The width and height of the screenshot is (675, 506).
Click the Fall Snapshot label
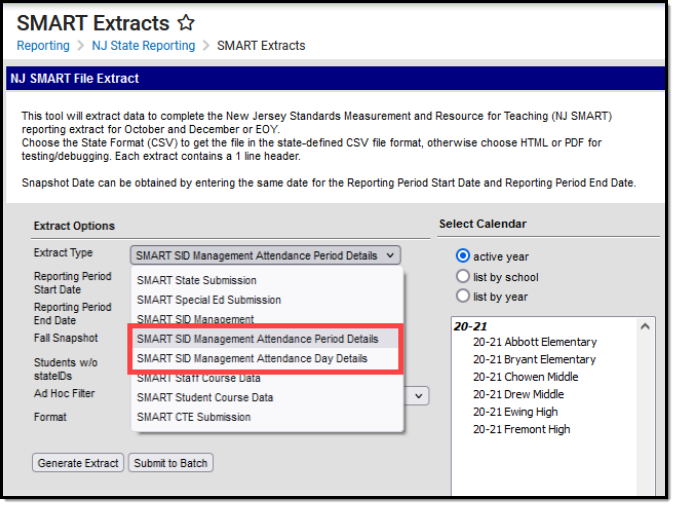point(66,338)
